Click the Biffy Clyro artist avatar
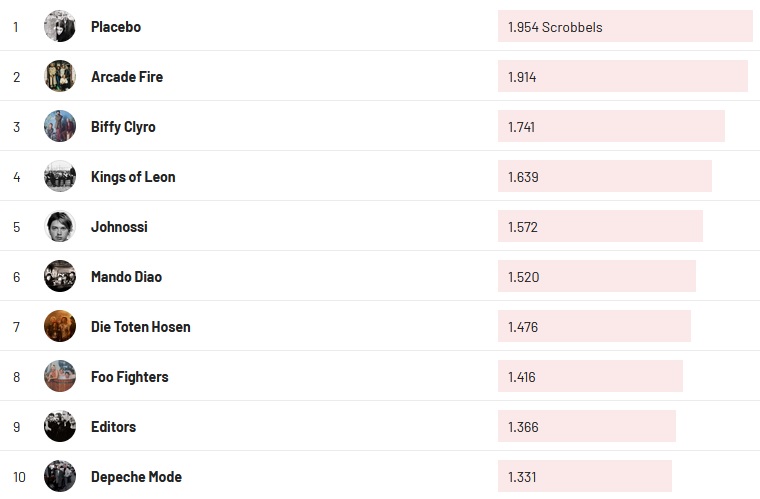760x499 pixels. (x=60, y=127)
